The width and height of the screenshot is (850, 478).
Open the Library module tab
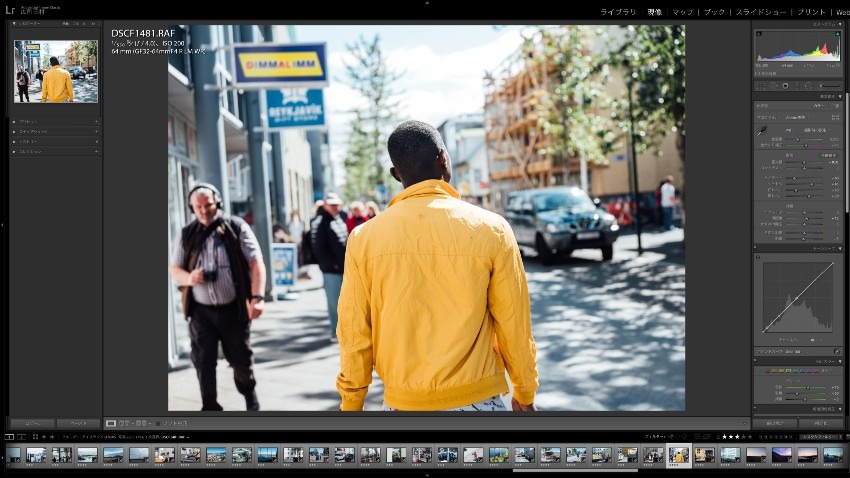617,12
